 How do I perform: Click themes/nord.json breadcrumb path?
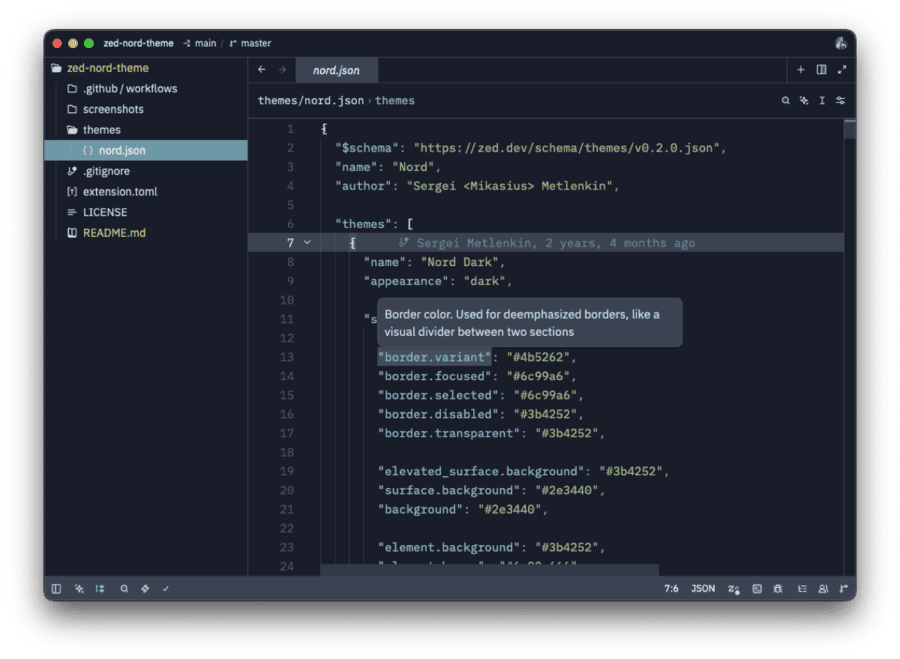click(x=311, y=100)
